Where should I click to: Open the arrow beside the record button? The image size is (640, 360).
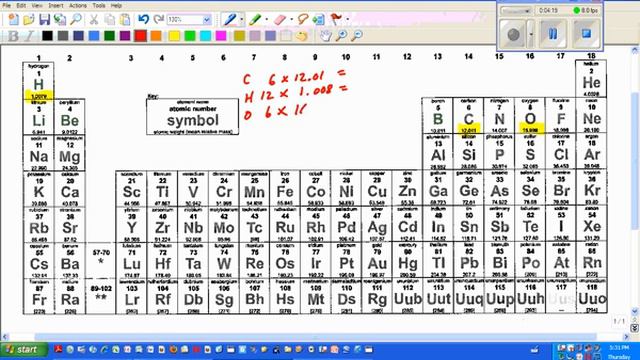pyautogui.click(x=531, y=34)
